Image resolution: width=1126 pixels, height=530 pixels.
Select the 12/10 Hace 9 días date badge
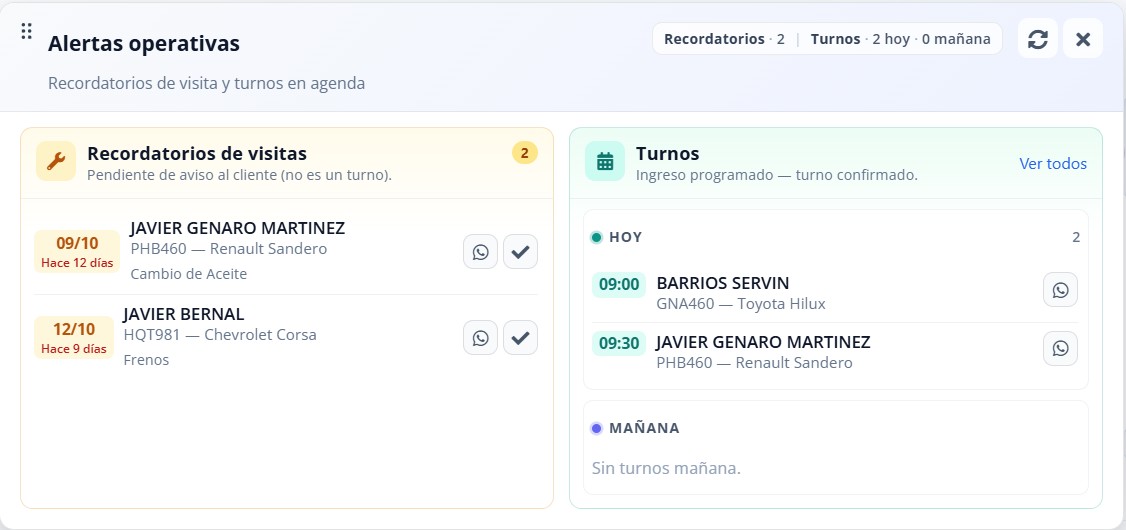point(74,338)
